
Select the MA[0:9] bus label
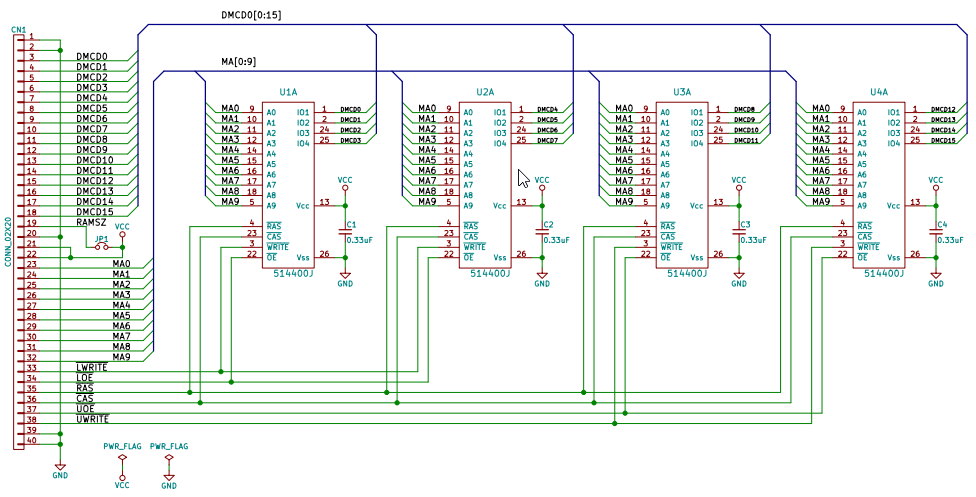(x=239, y=62)
